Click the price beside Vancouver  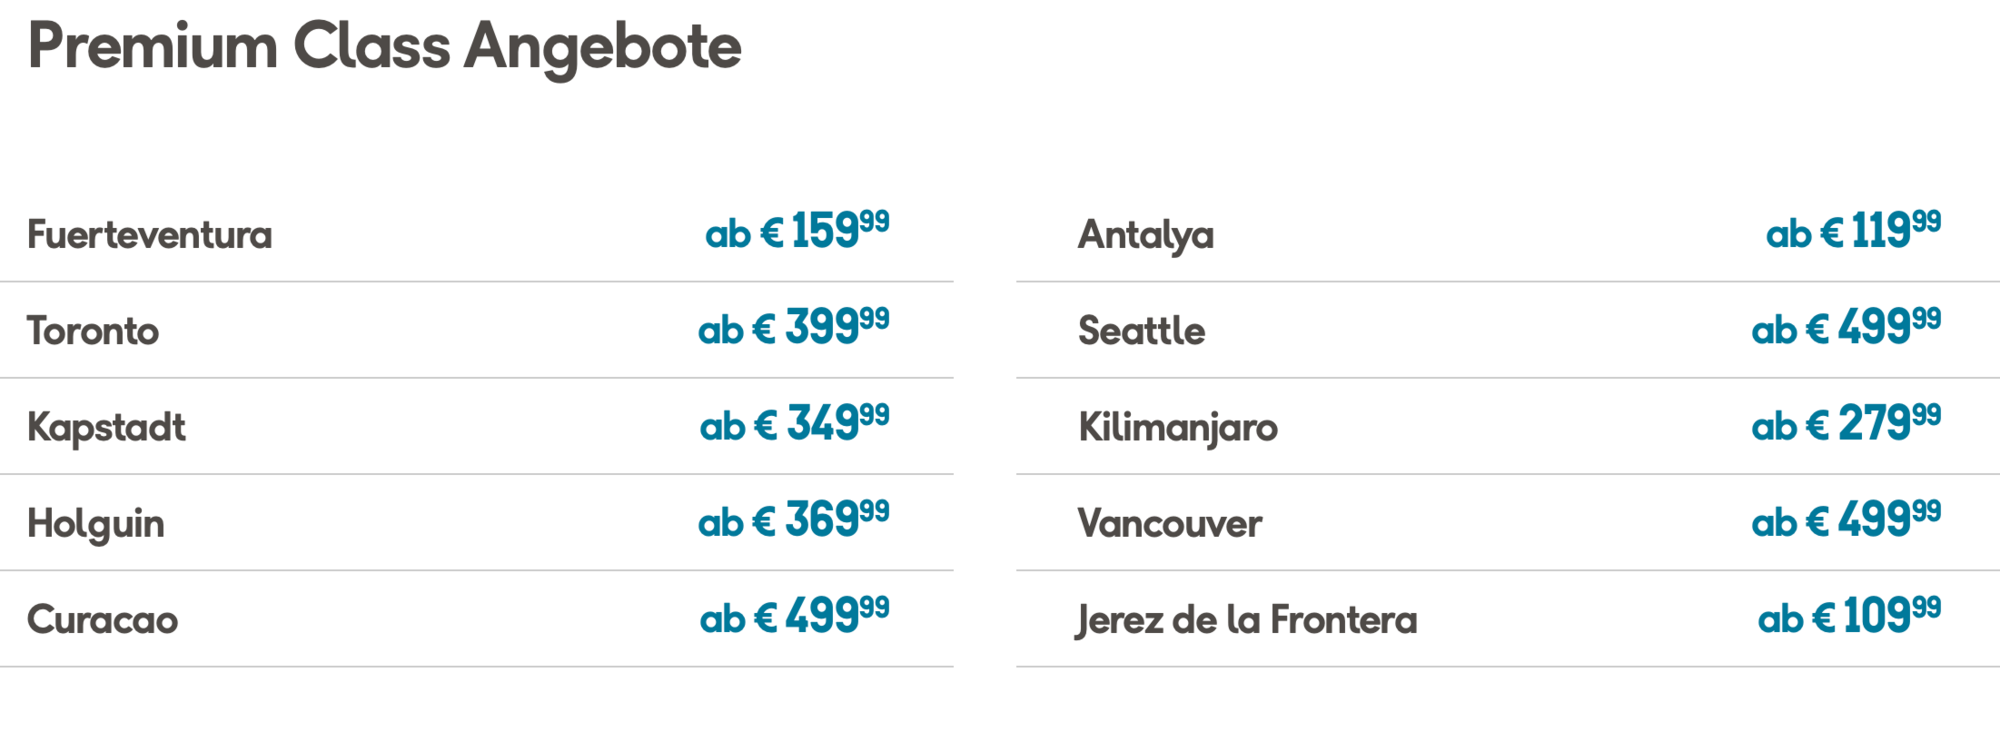coord(1846,520)
